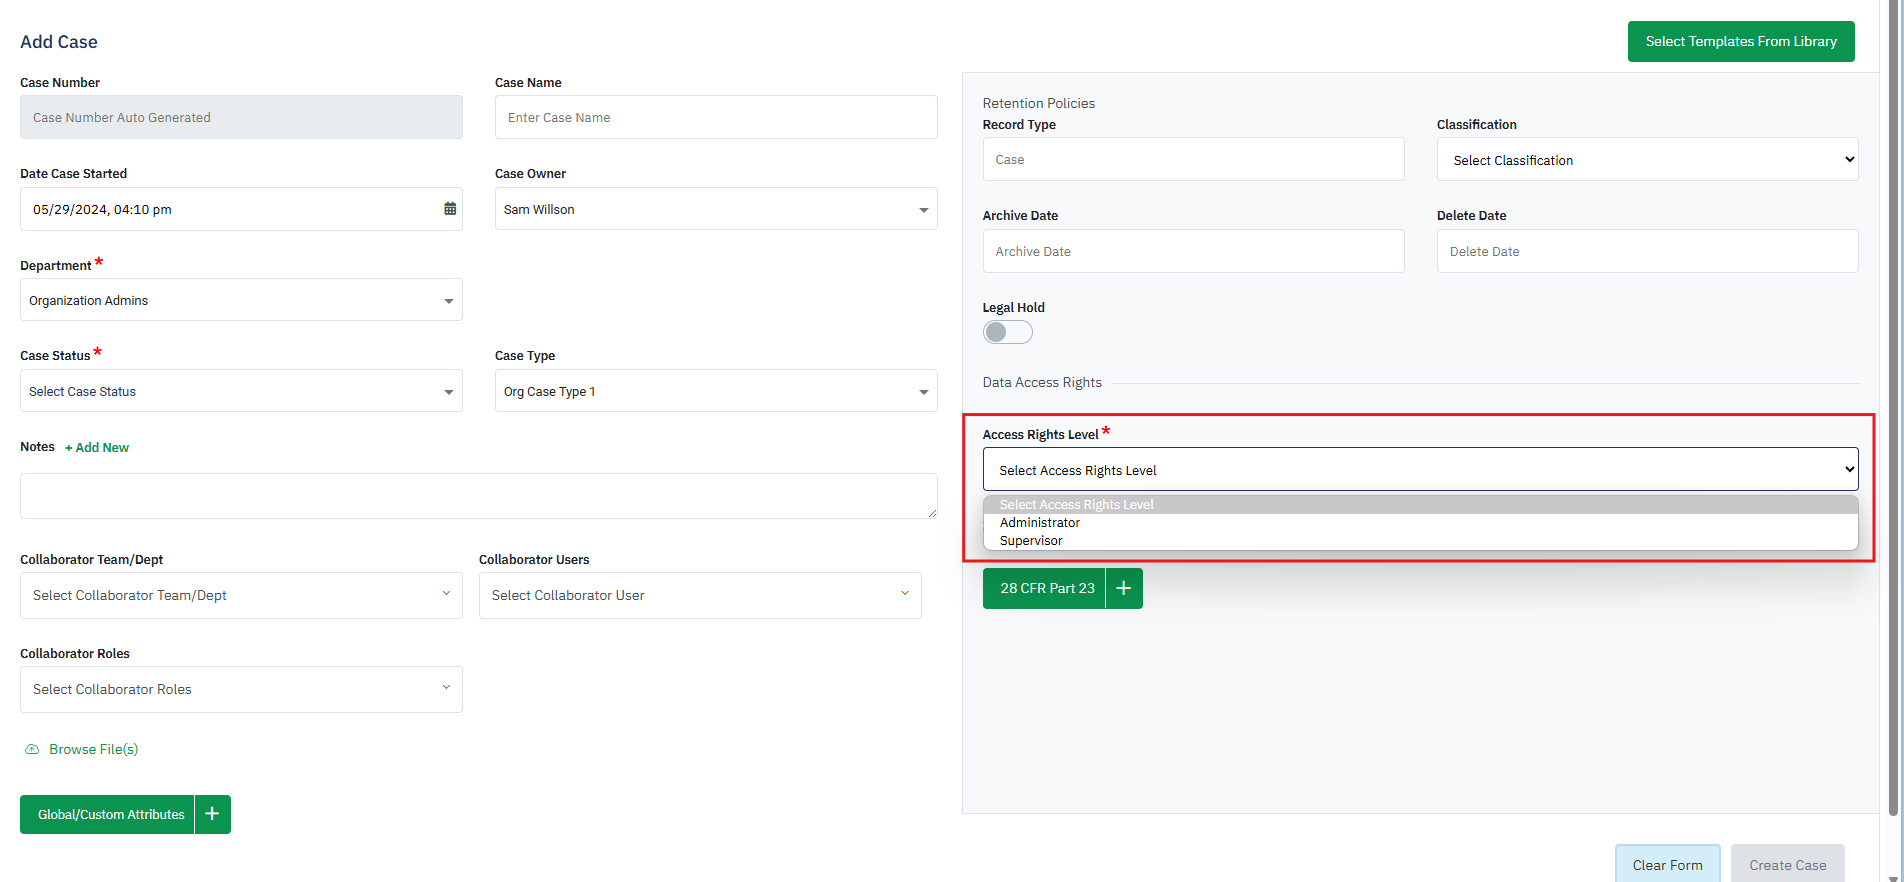
Task: Choose Administrator from access rights list
Action: [1420, 523]
